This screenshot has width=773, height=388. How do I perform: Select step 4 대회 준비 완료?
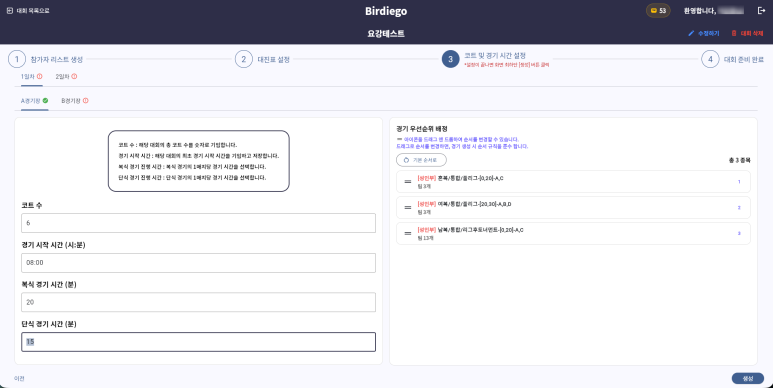coord(733,60)
